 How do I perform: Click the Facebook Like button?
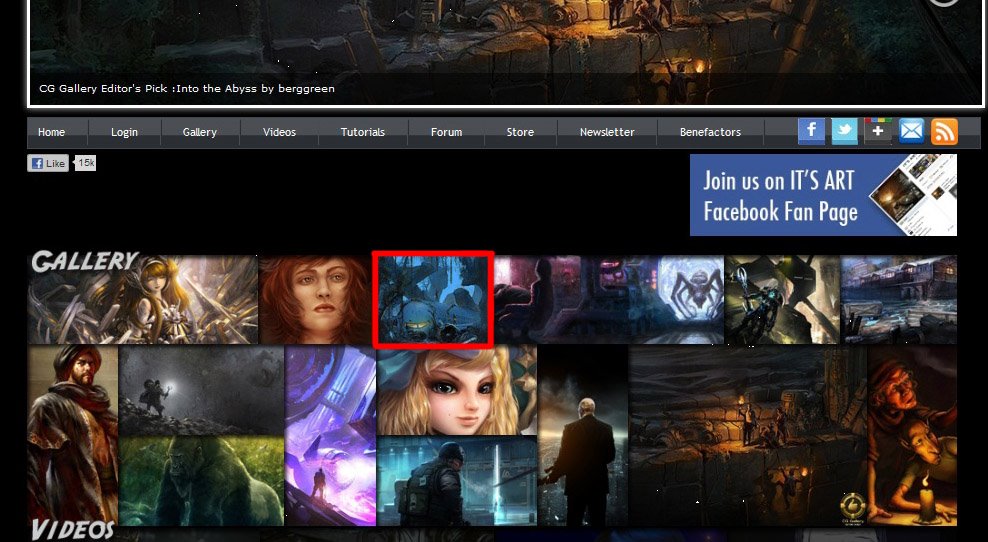[x=48, y=163]
